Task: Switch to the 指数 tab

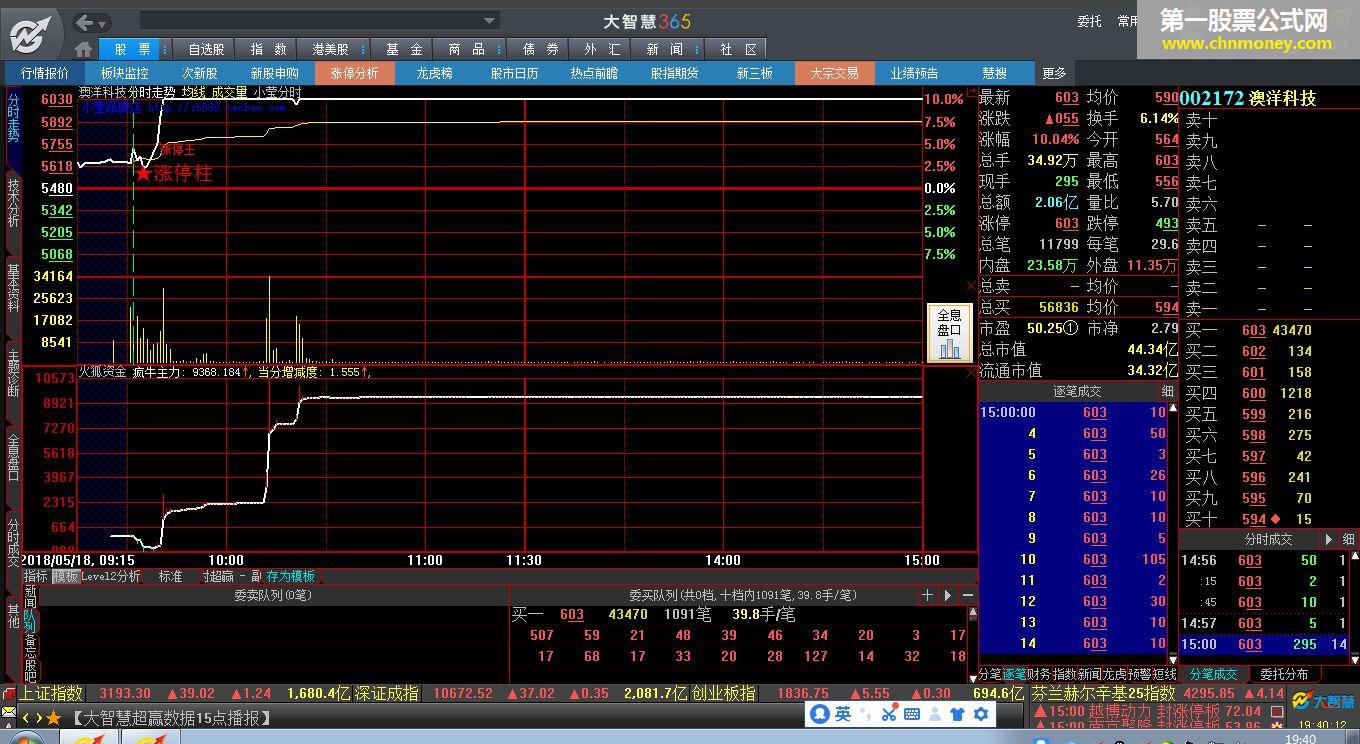Action: [x=268, y=49]
